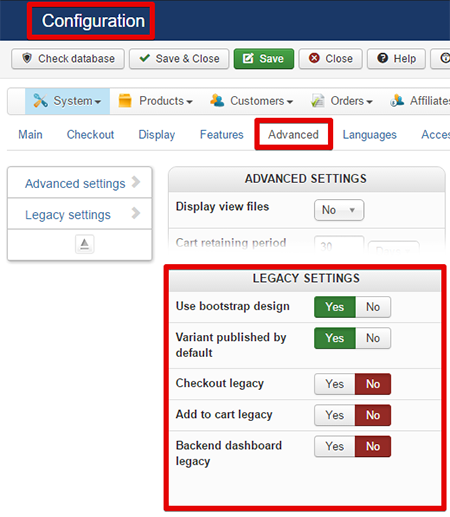Switch to the Checkout tab

point(90,135)
